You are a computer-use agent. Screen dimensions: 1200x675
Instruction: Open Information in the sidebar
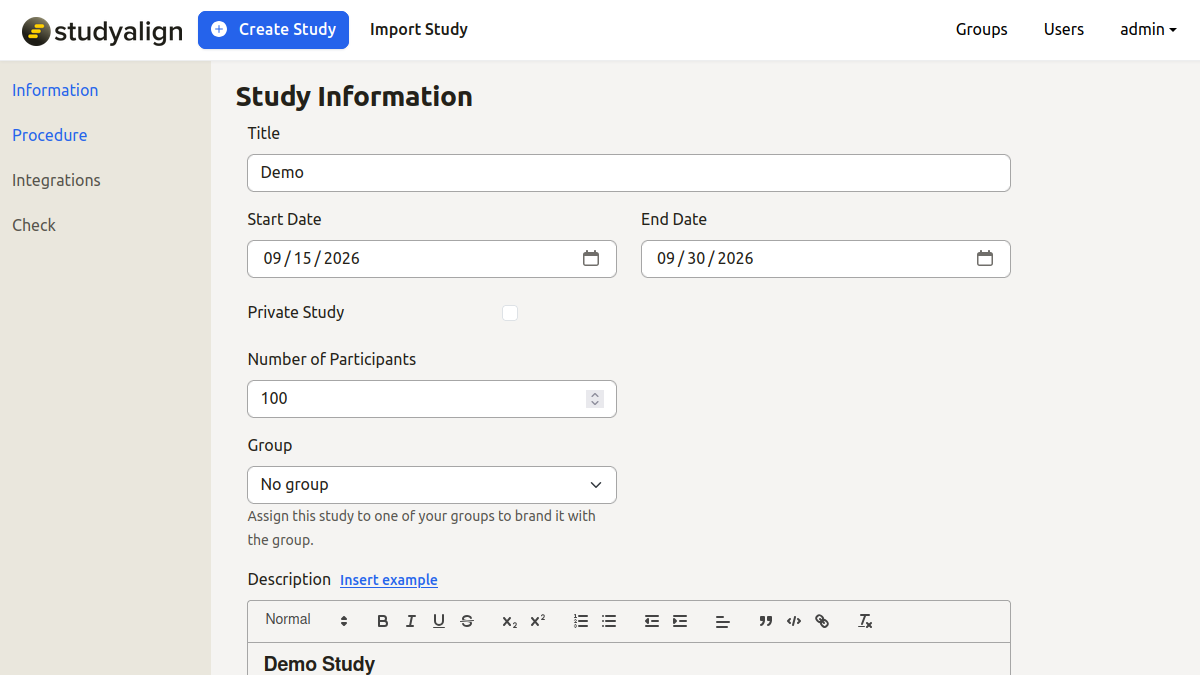[55, 90]
